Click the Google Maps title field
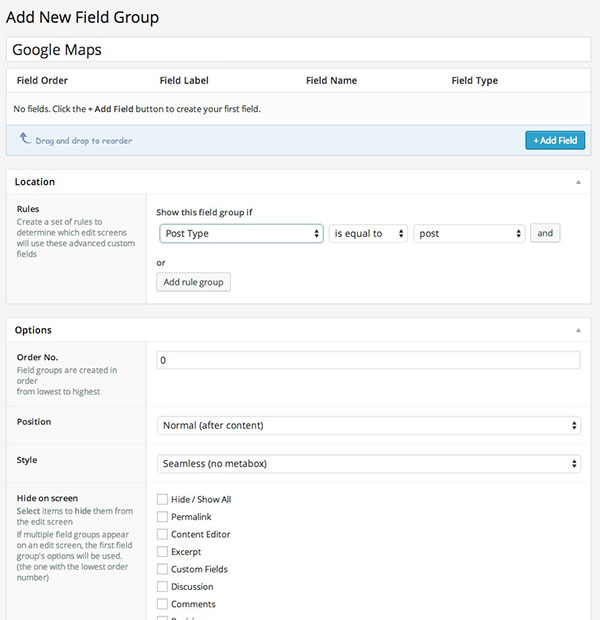This screenshot has height=620, width=600. point(298,49)
